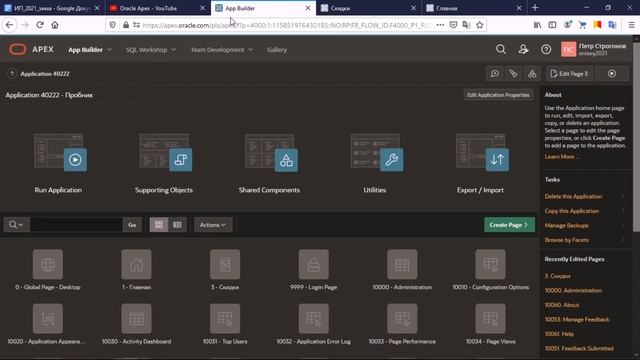The height and width of the screenshot is (360, 640).
Task: Switch to the Google Docs tab
Action: [x=52, y=8]
